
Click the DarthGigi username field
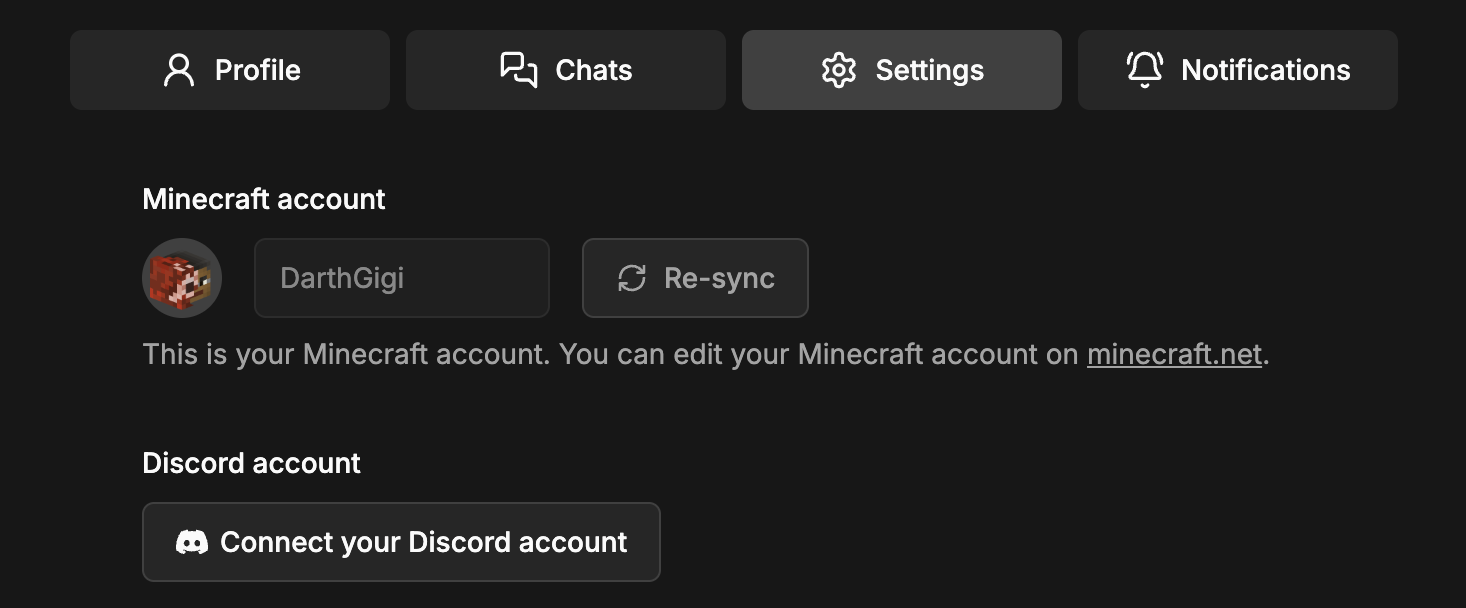coord(401,278)
